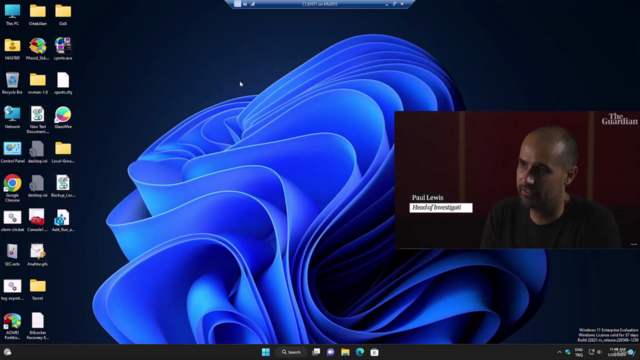Open the Windows Start menu
The width and height of the screenshot is (640, 360).
266,352
